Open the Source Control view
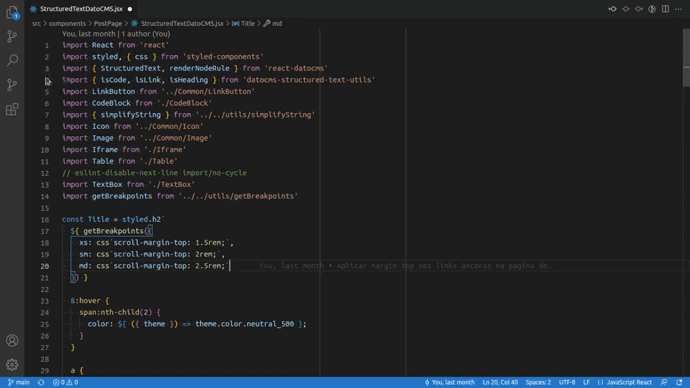Screen dimensions: 690x388 click(x=12, y=36)
